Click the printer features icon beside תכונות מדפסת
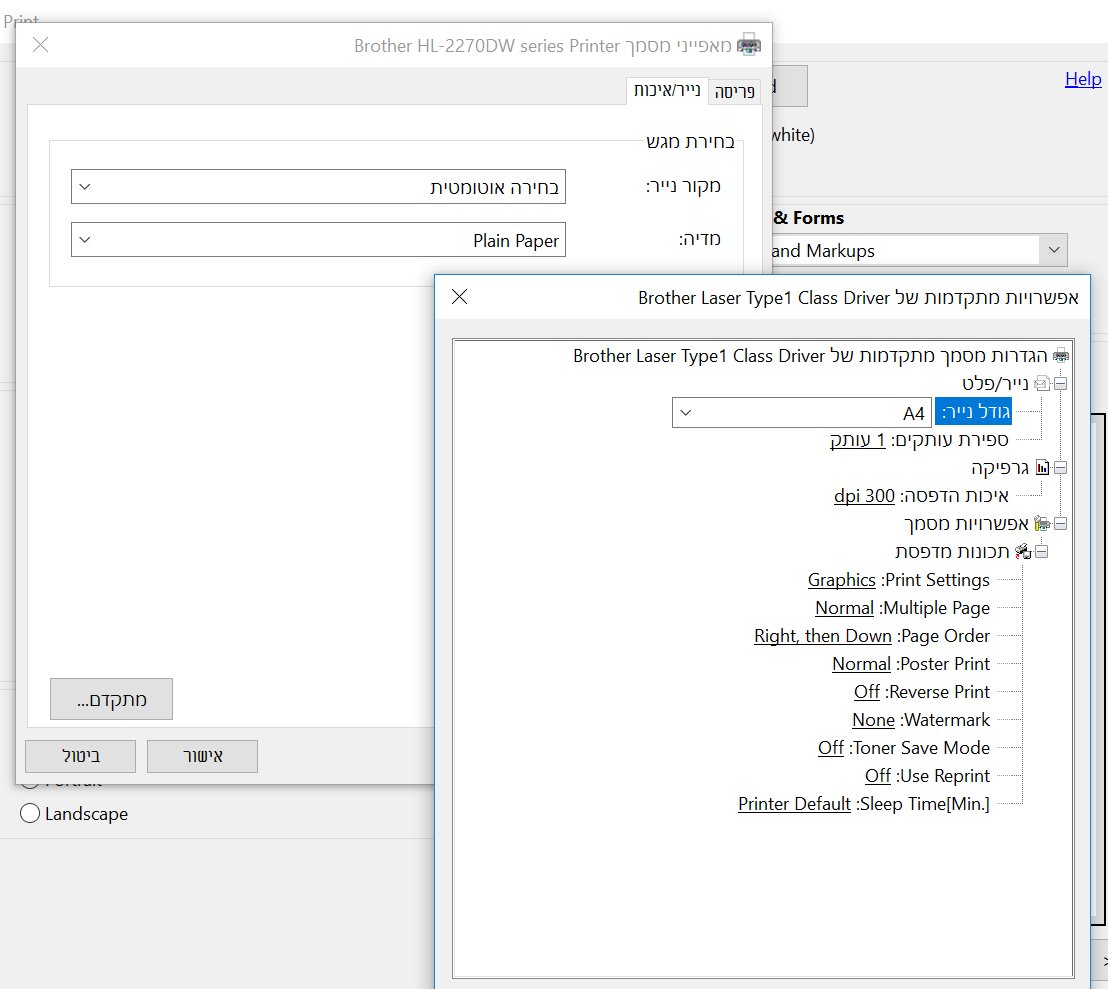 click(1023, 552)
